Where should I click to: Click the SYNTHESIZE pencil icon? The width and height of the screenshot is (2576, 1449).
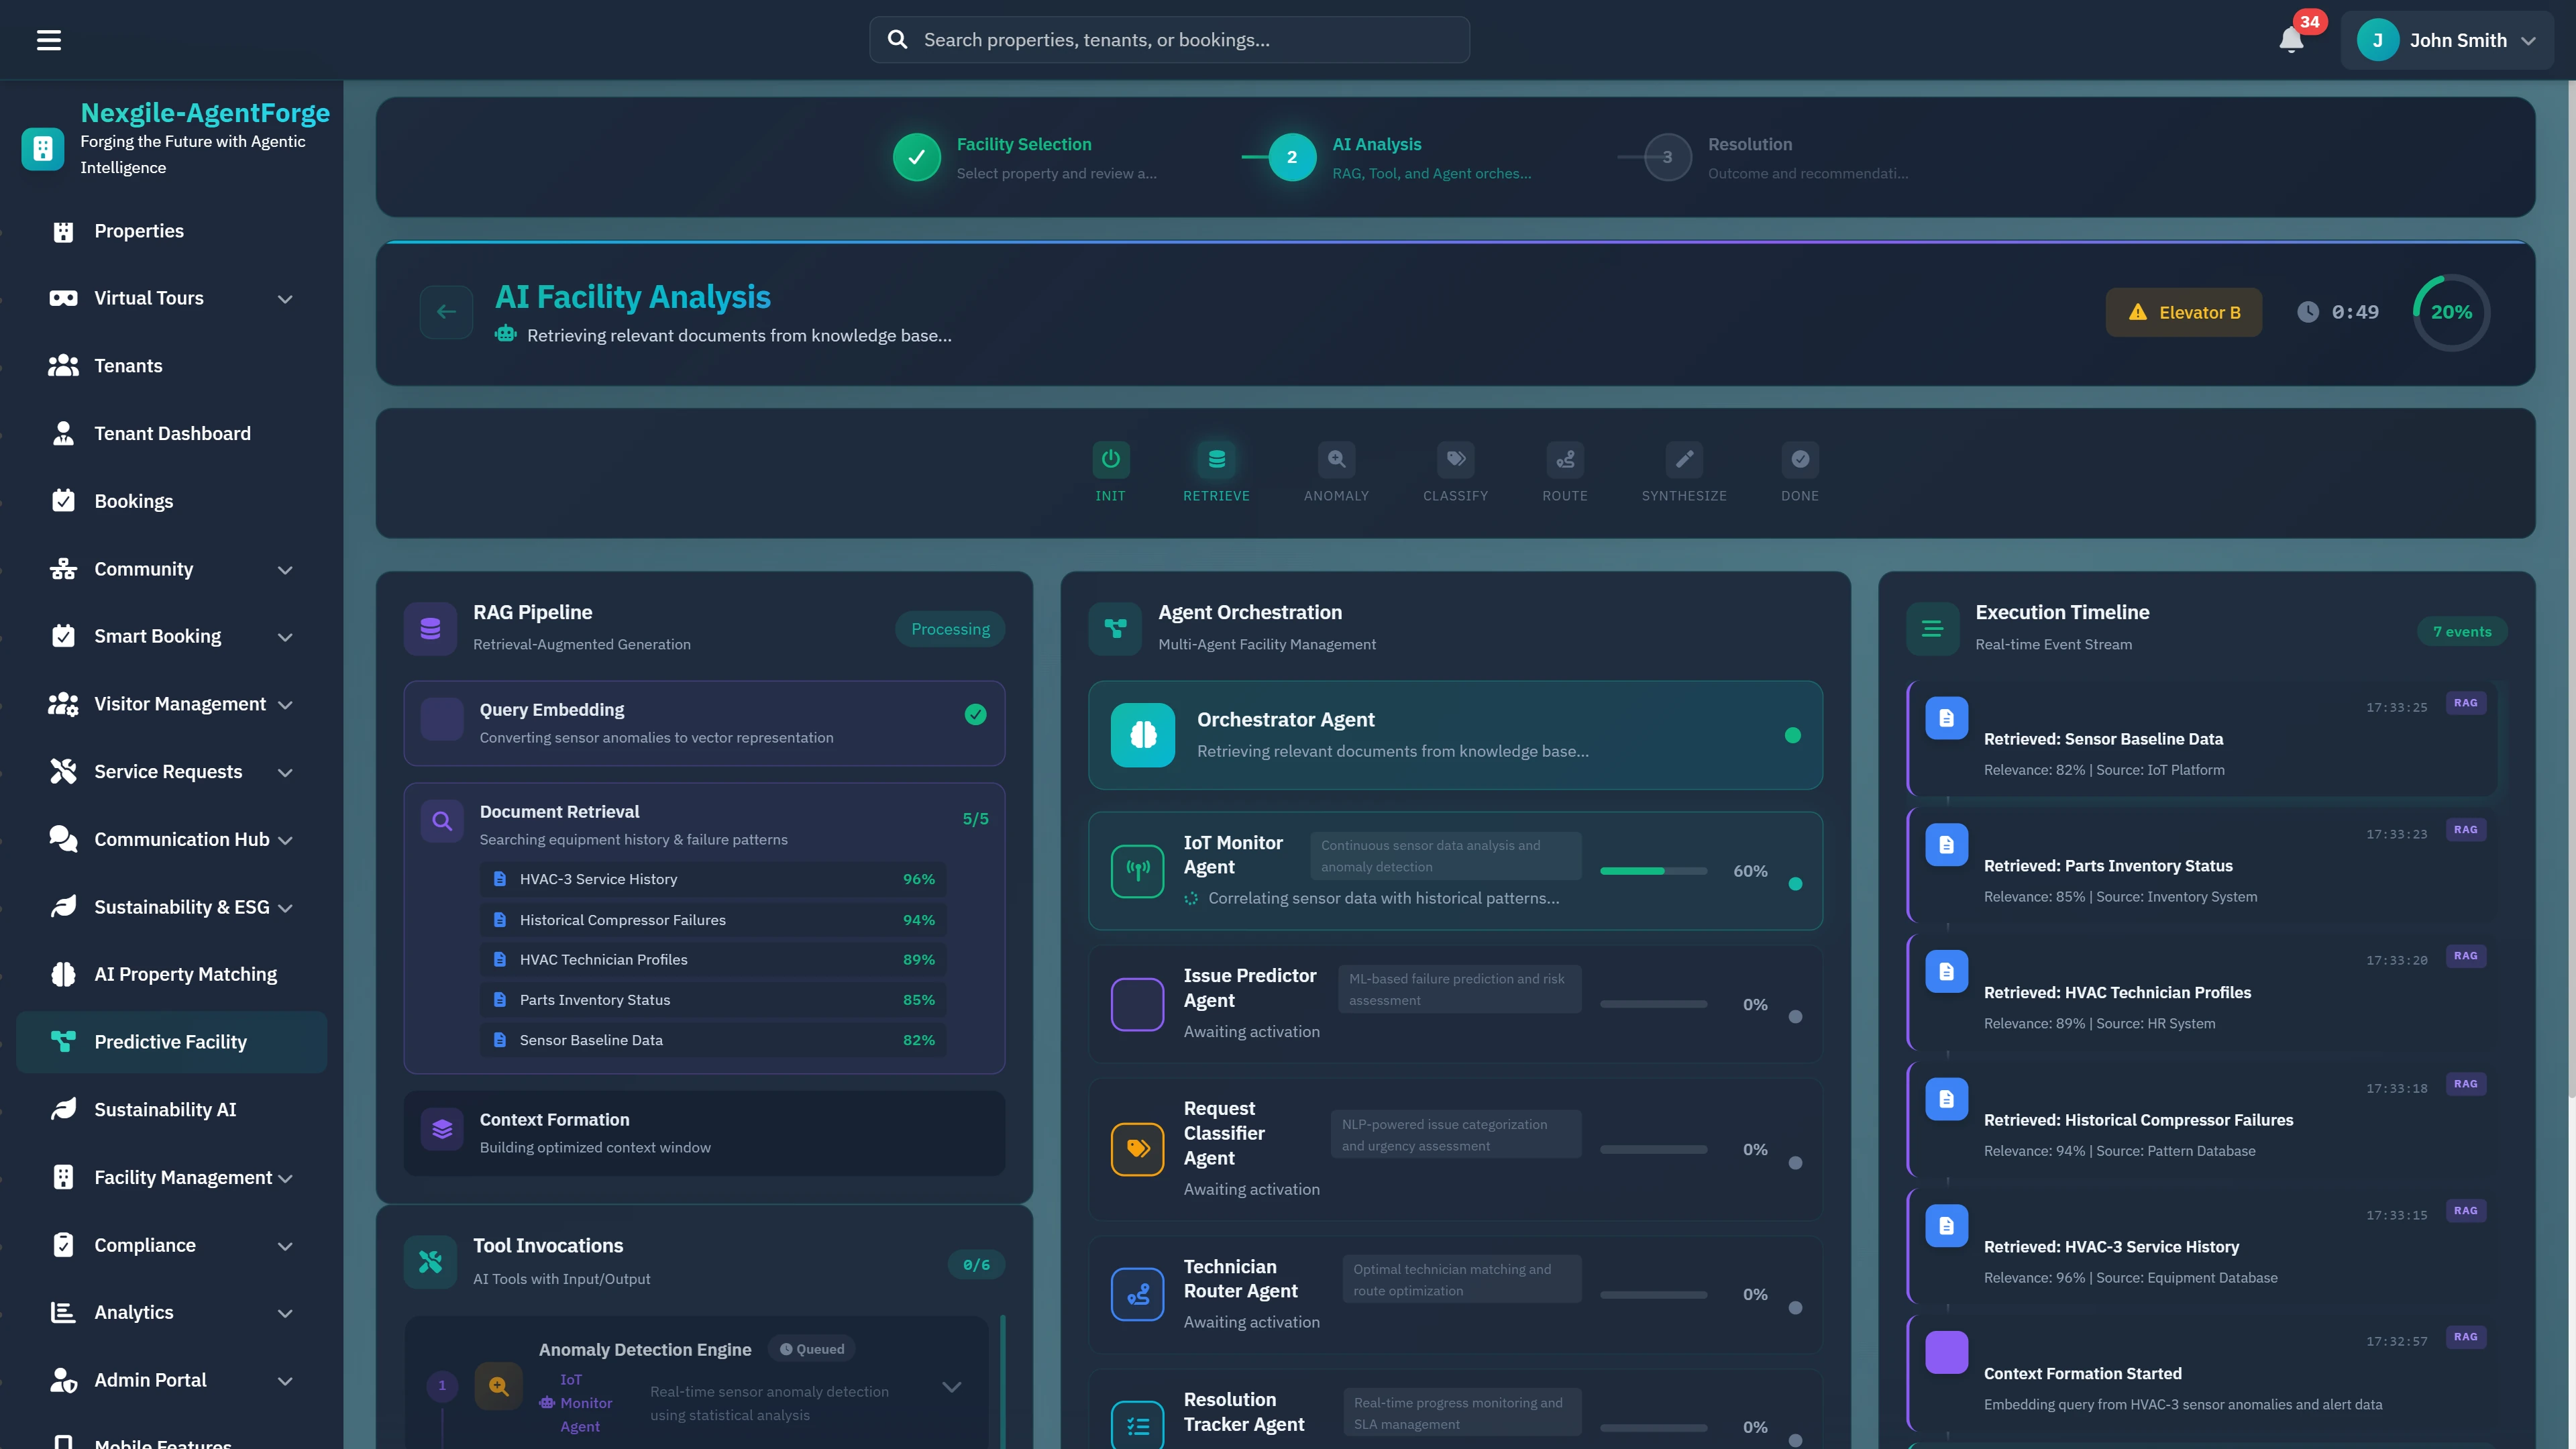click(1684, 459)
